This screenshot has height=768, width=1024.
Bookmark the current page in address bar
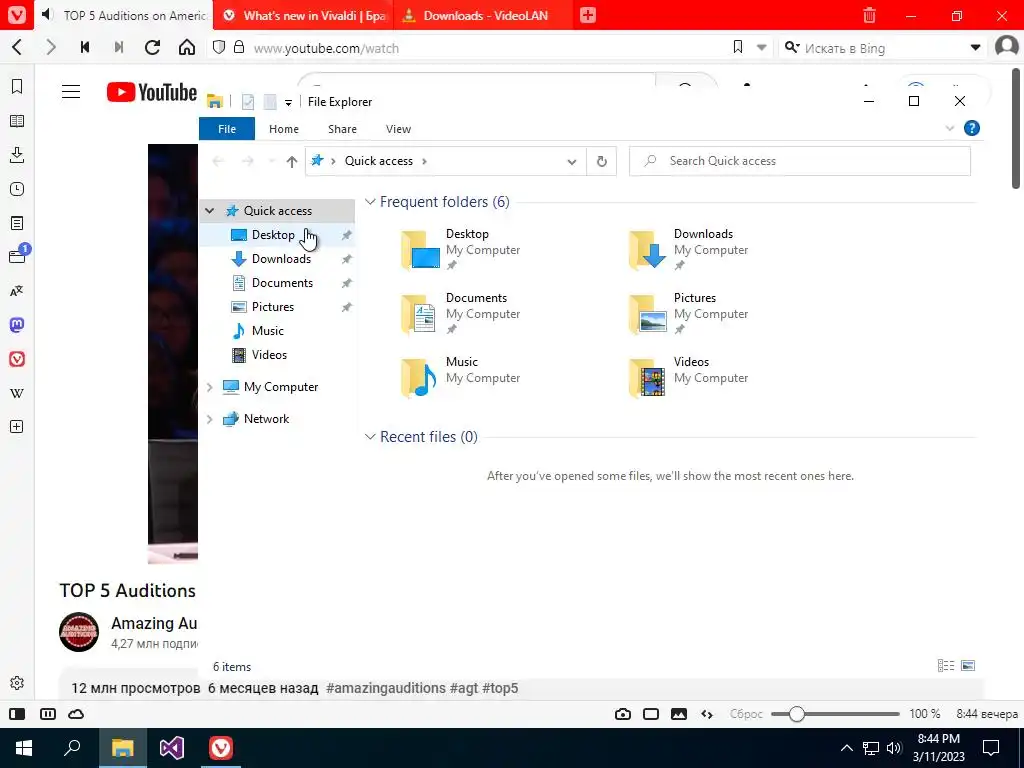[x=738, y=47]
